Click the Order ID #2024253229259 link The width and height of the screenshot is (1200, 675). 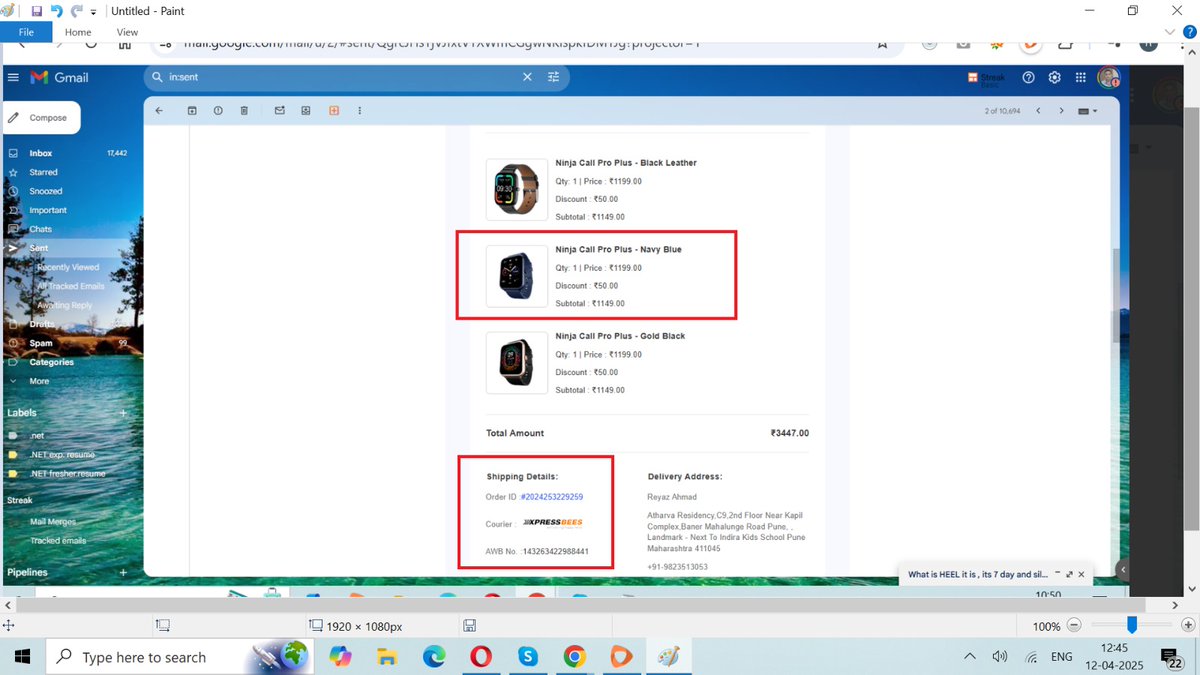tap(552, 497)
